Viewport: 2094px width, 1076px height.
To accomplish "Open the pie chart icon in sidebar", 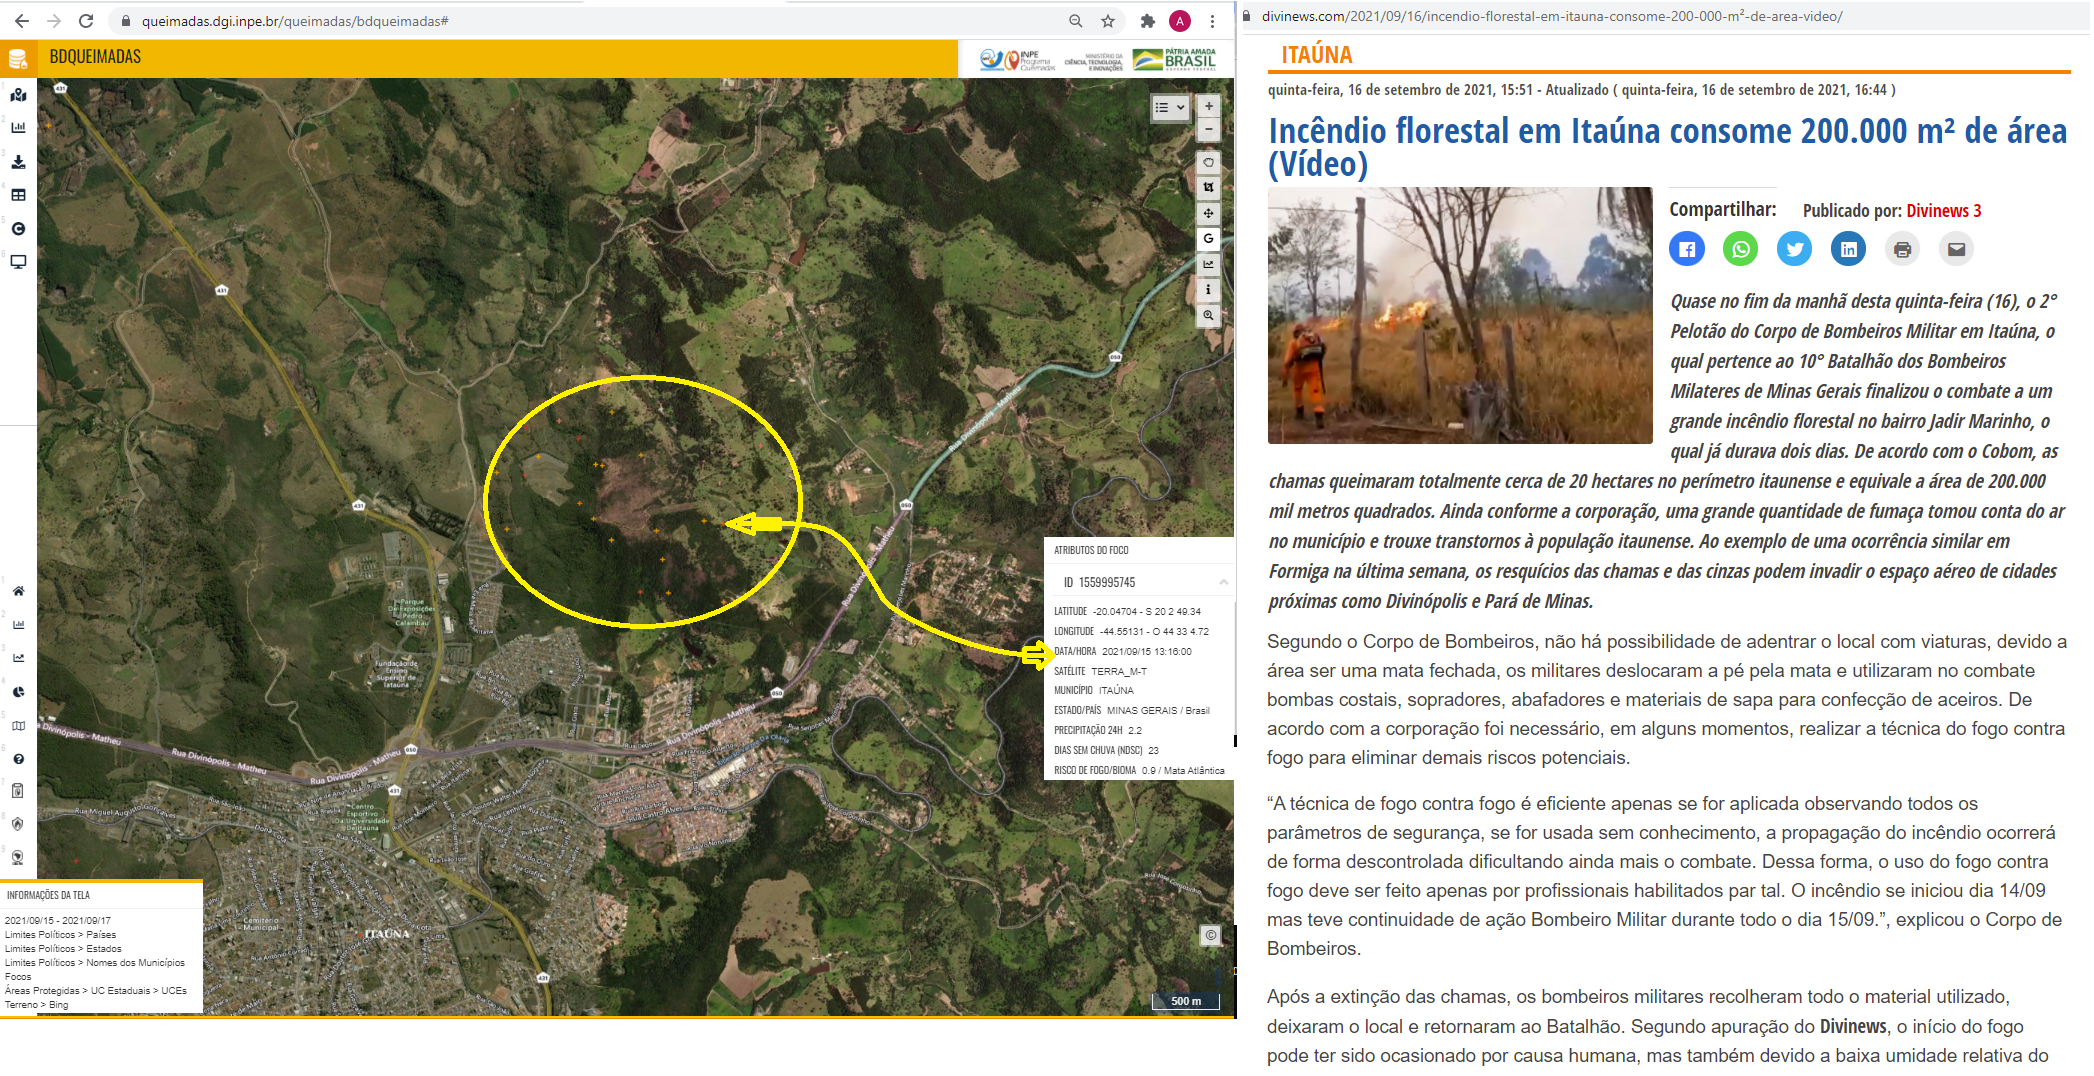I will pyautogui.click(x=18, y=692).
